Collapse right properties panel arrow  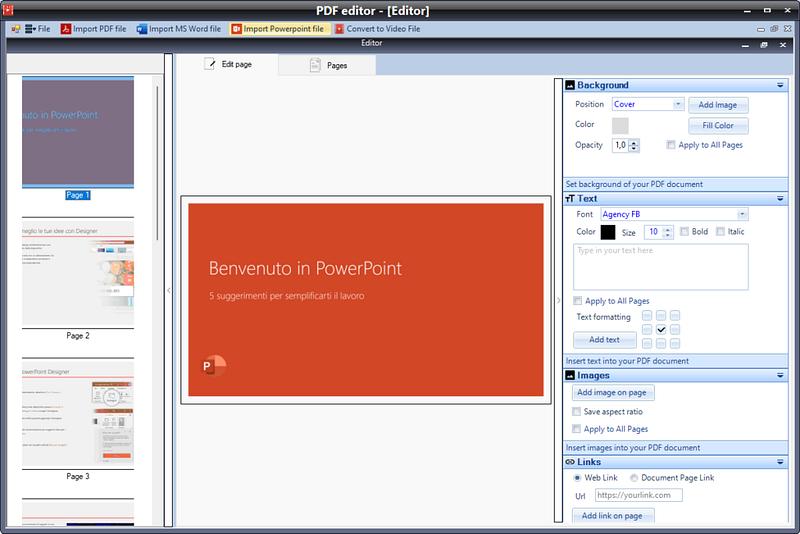pyautogui.click(x=559, y=300)
